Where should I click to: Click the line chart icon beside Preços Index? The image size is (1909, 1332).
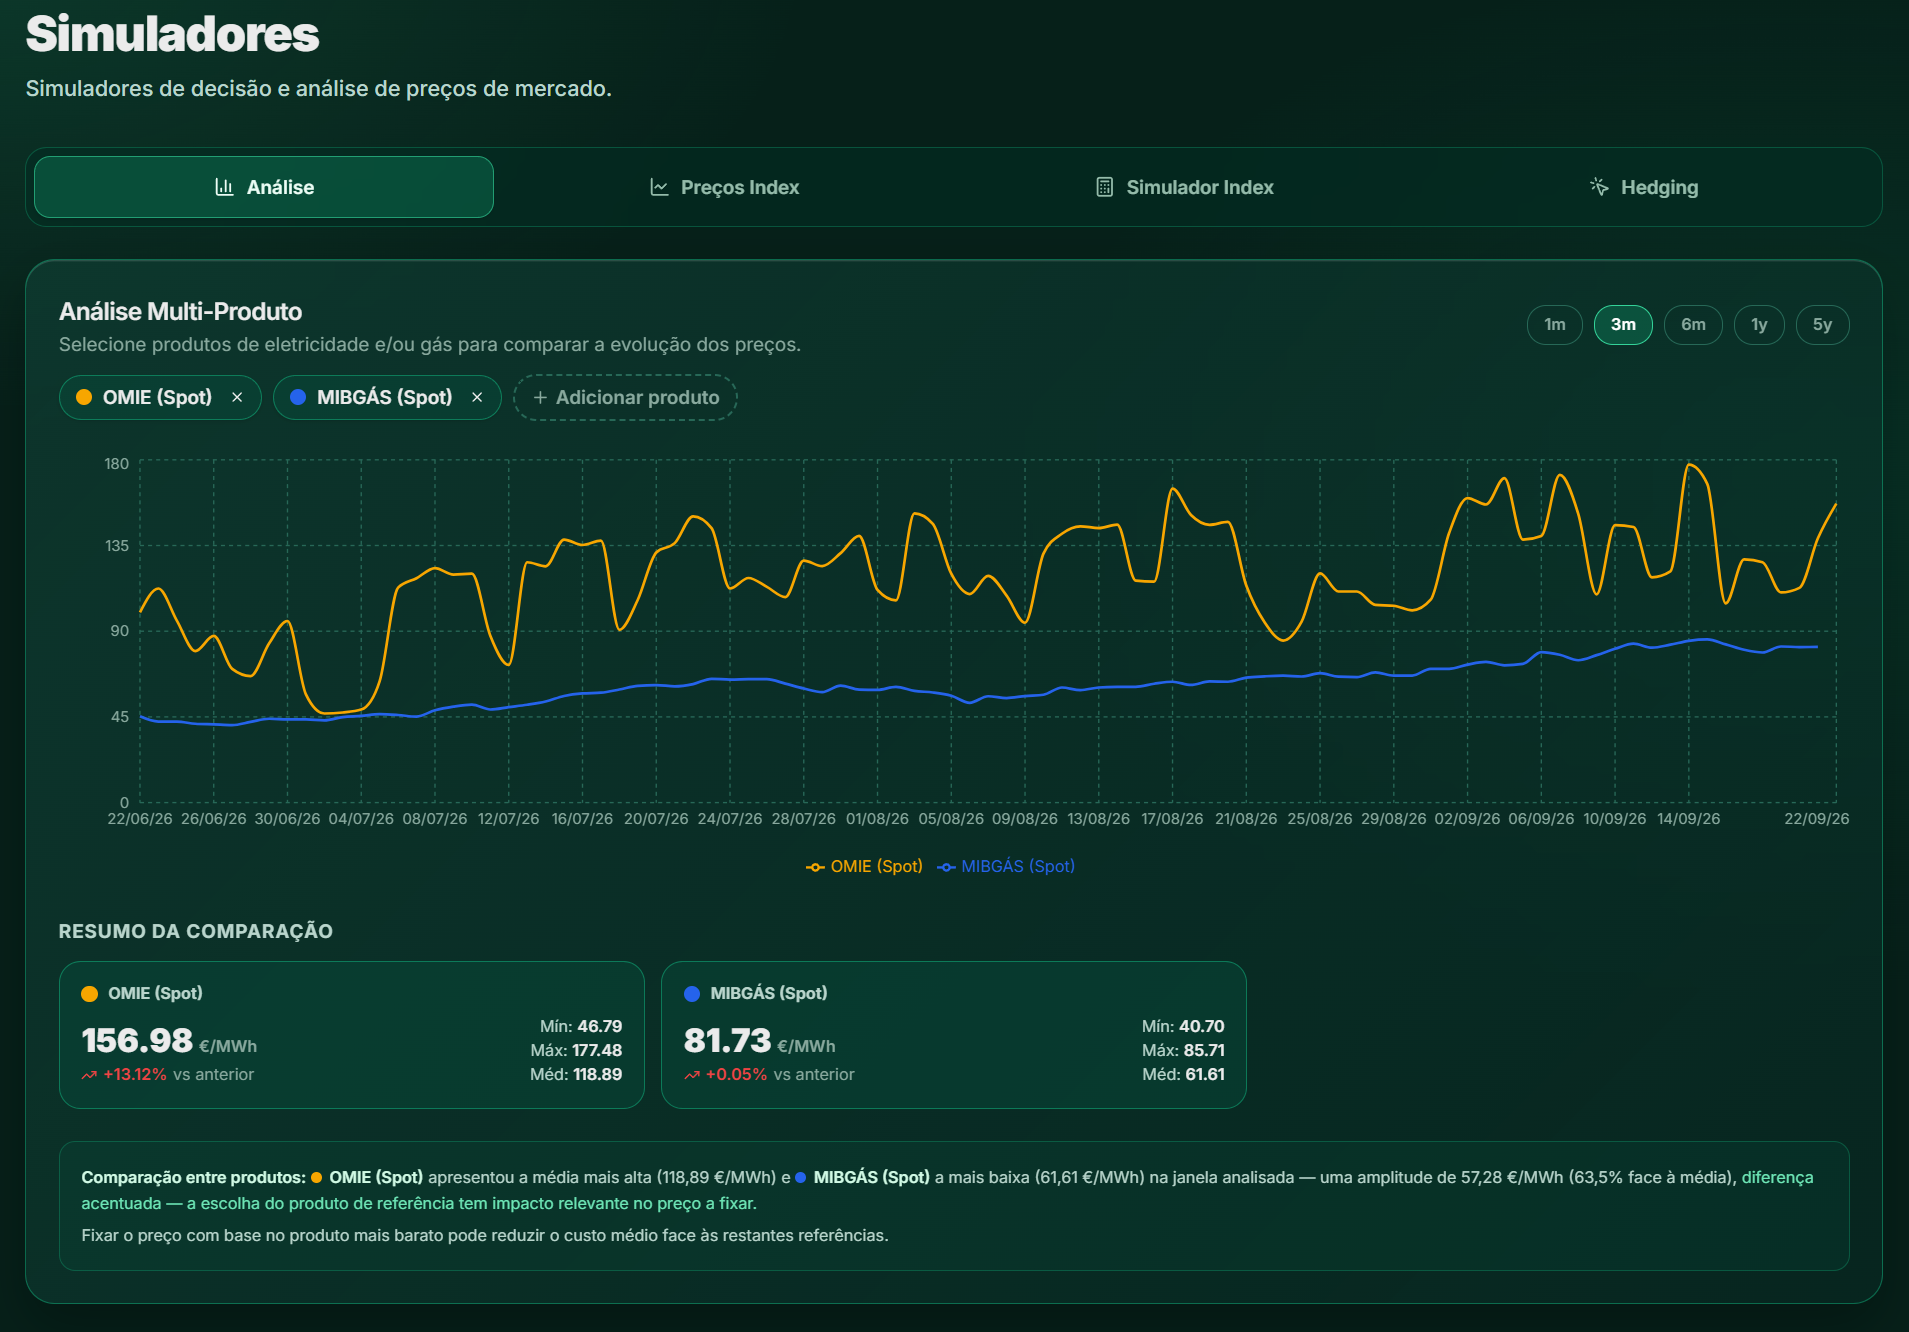[x=659, y=187]
